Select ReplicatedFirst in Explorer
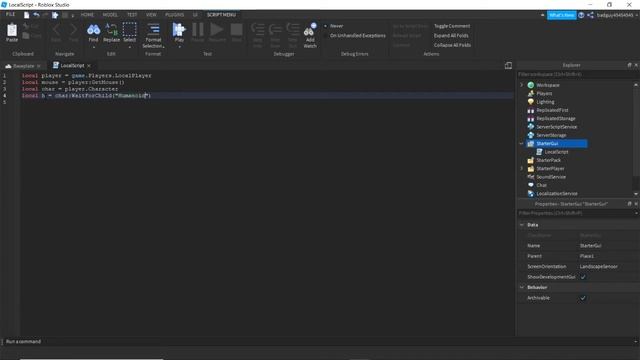Viewport: 640px width, 360px height. (552, 110)
